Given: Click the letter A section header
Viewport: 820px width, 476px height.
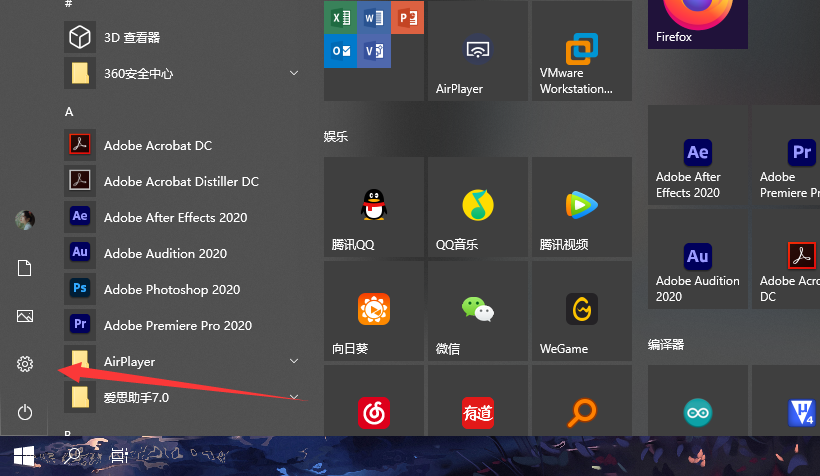Looking at the screenshot, I should [x=70, y=112].
